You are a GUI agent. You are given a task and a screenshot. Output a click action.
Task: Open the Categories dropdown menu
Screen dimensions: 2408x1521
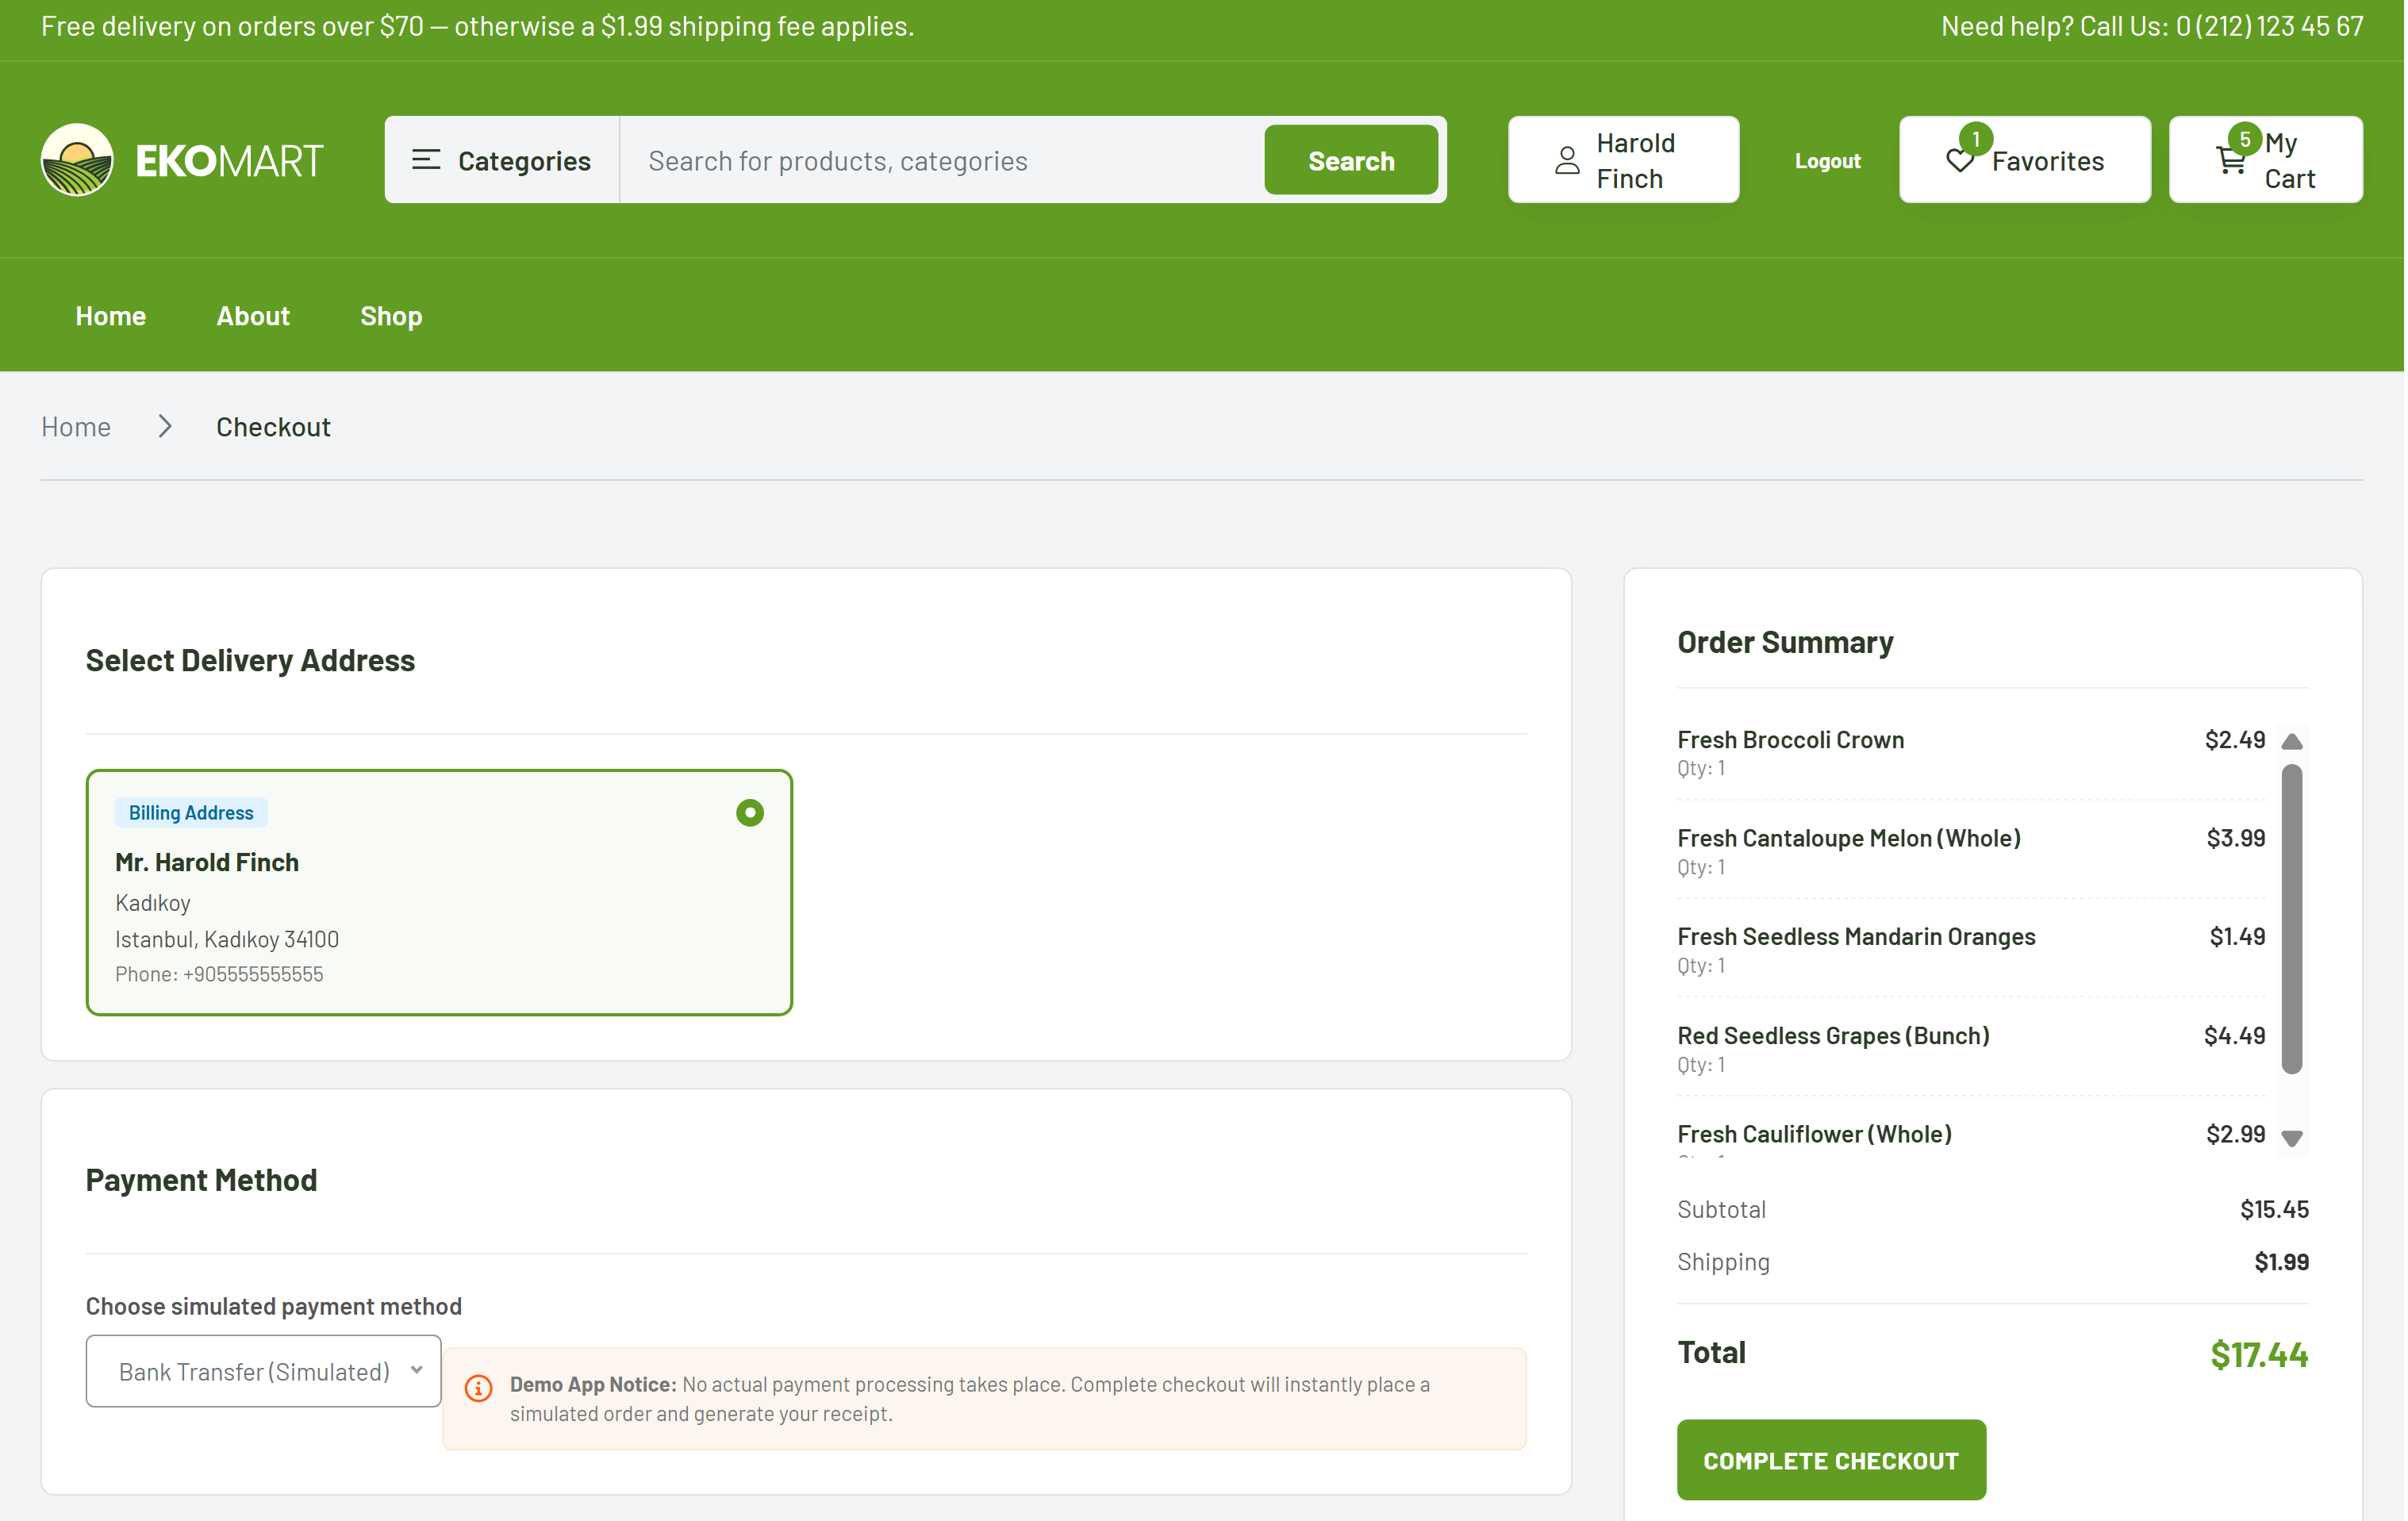[502, 160]
